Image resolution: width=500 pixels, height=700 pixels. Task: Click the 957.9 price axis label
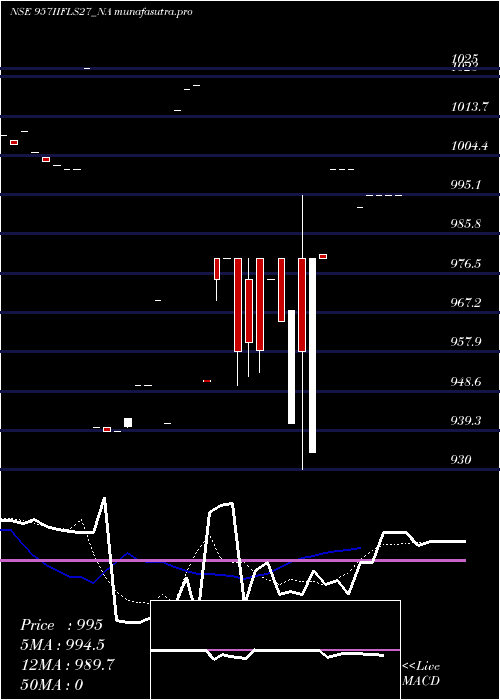click(466, 342)
